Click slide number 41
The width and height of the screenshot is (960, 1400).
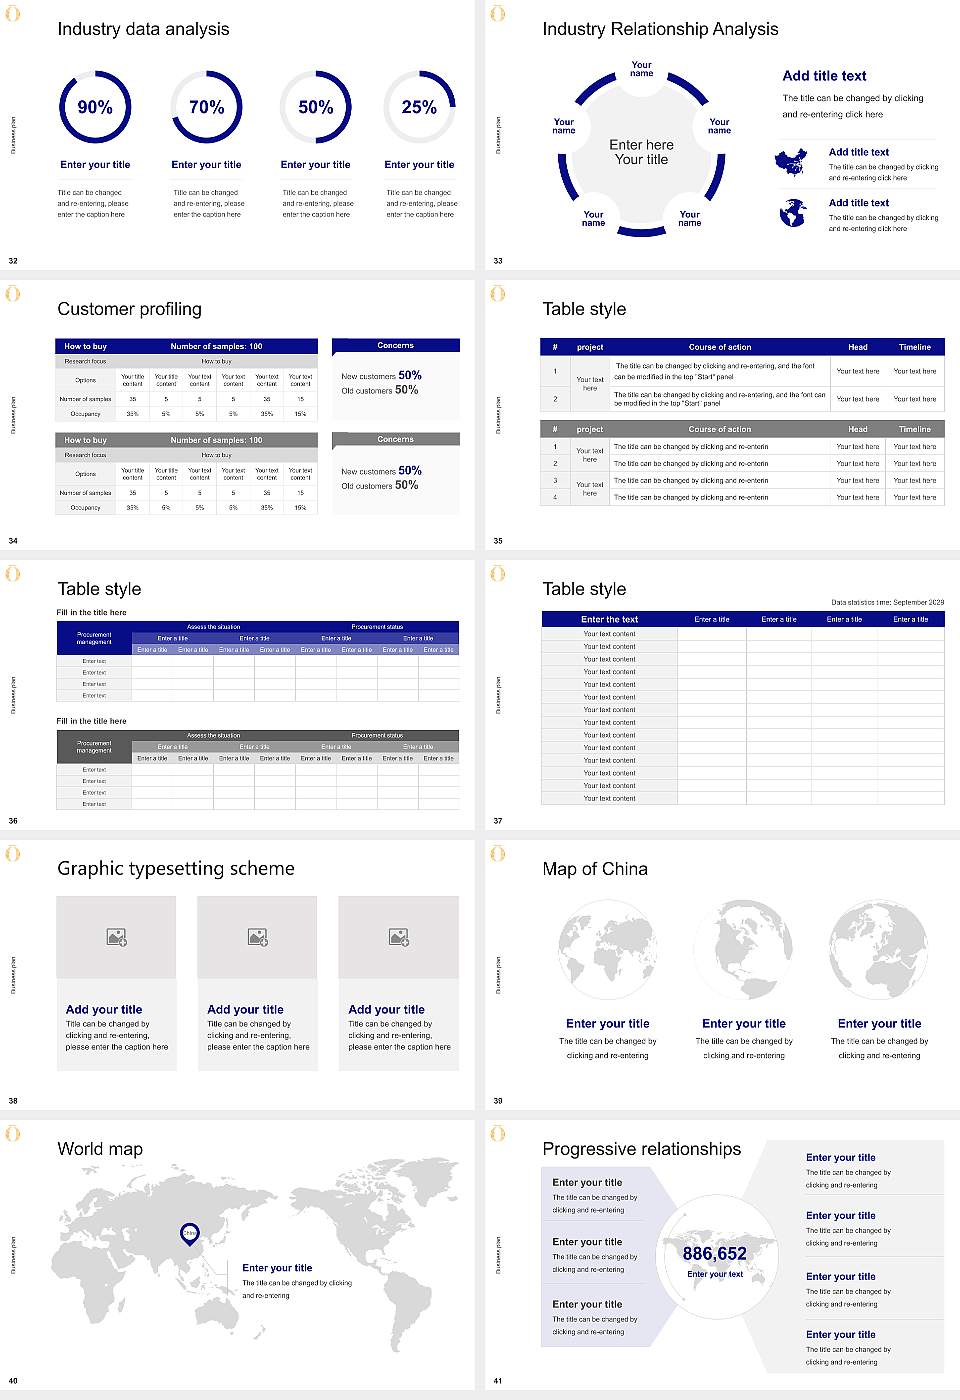[498, 1381]
